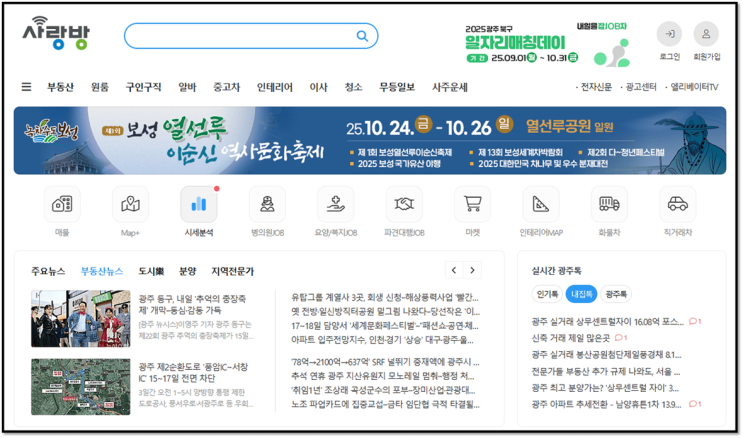Select the 광주톡 filter
The height and width of the screenshot is (438, 743).
tap(616, 294)
